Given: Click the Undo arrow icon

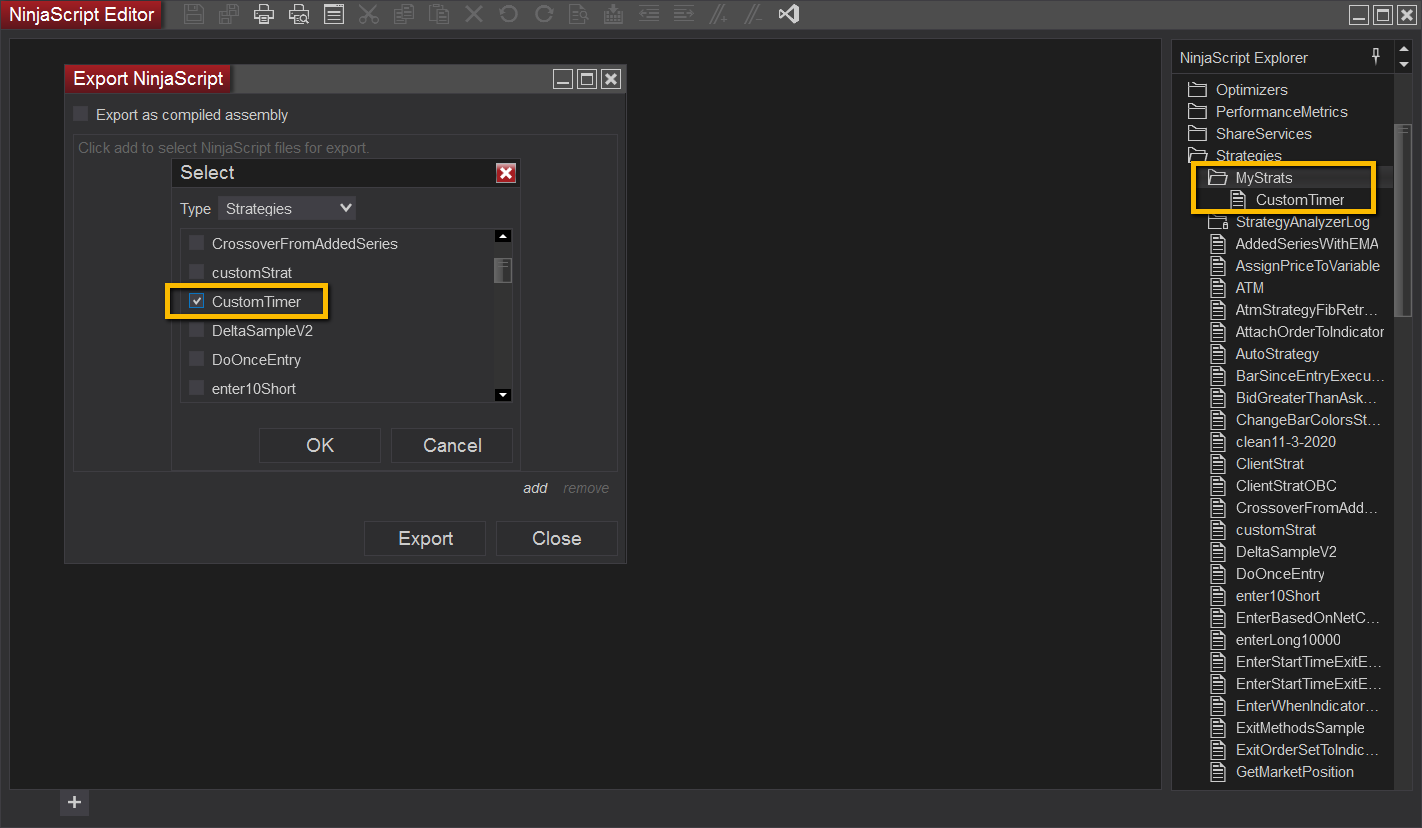Looking at the screenshot, I should coord(509,15).
